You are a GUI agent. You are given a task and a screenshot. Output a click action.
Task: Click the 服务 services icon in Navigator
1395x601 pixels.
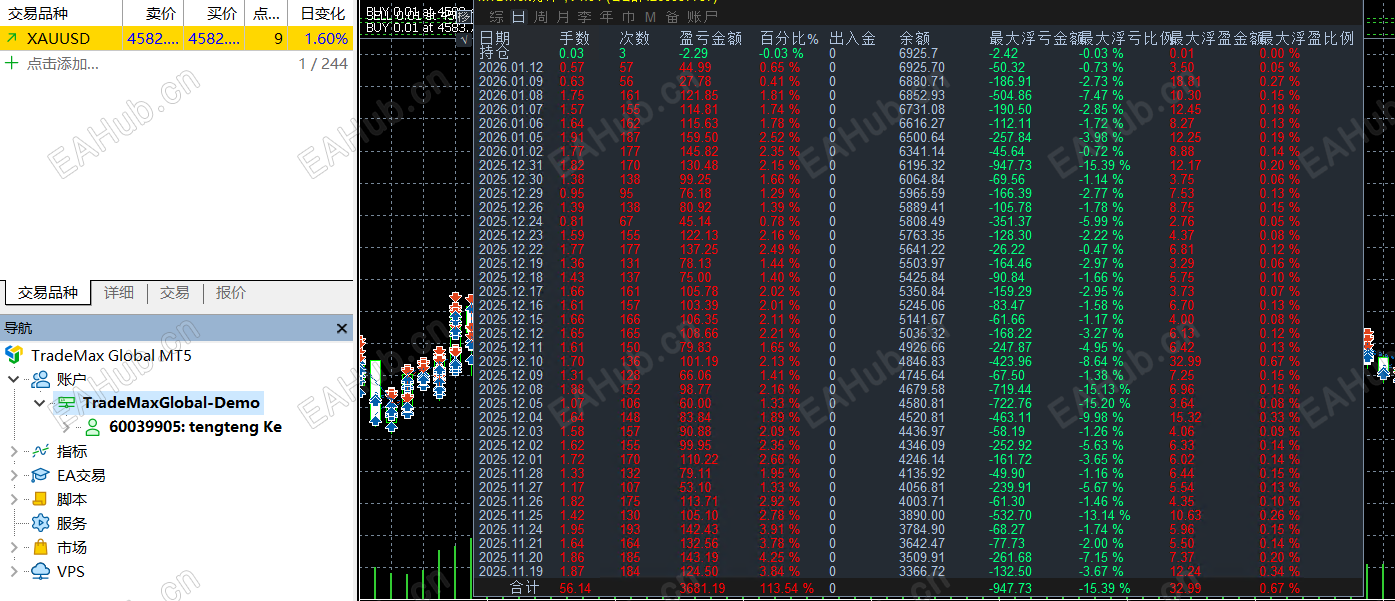[39, 523]
